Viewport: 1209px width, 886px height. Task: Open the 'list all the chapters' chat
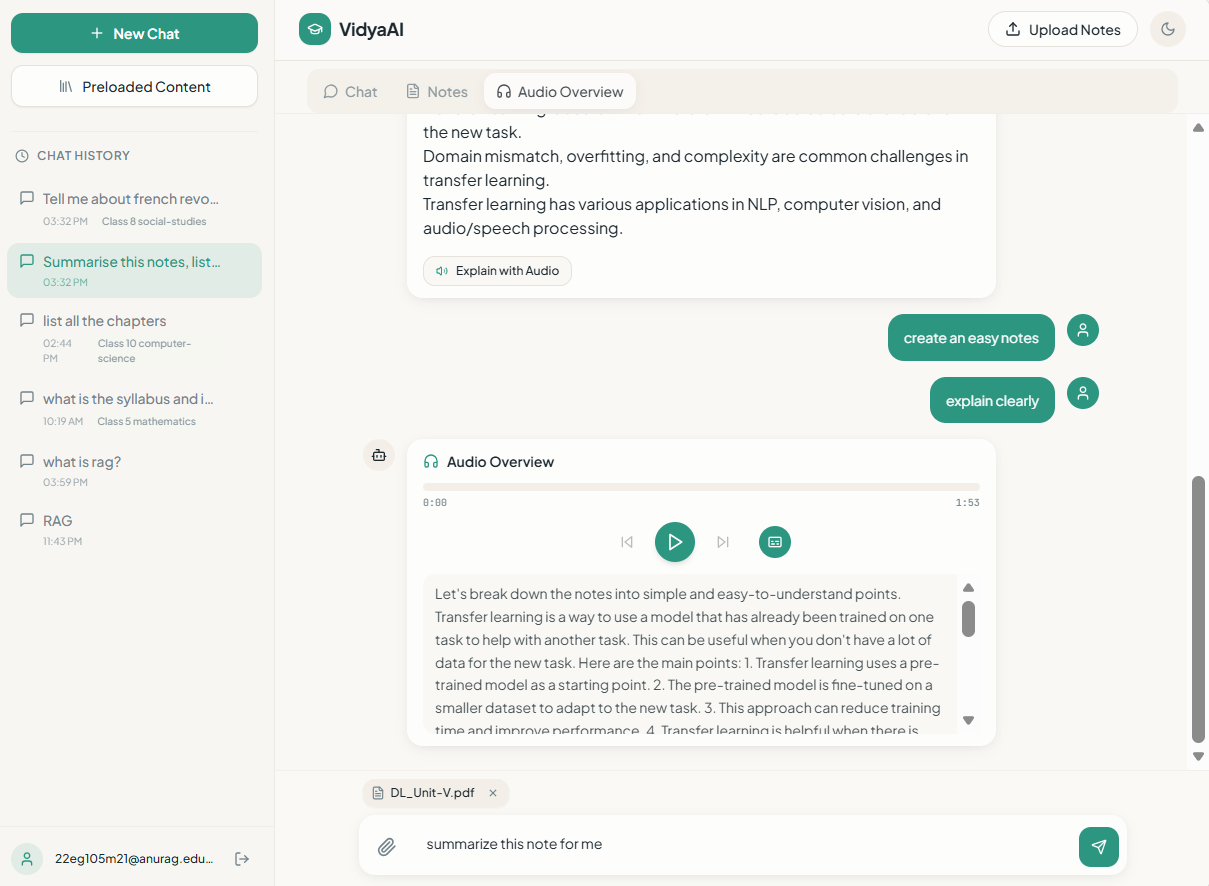[x=134, y=340]
